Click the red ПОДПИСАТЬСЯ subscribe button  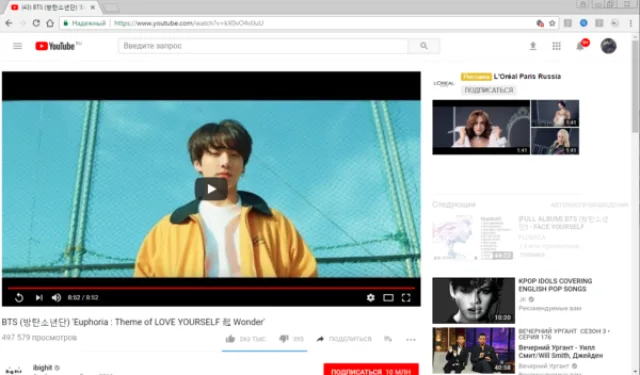pyautogui.click(x=371, y=369)
